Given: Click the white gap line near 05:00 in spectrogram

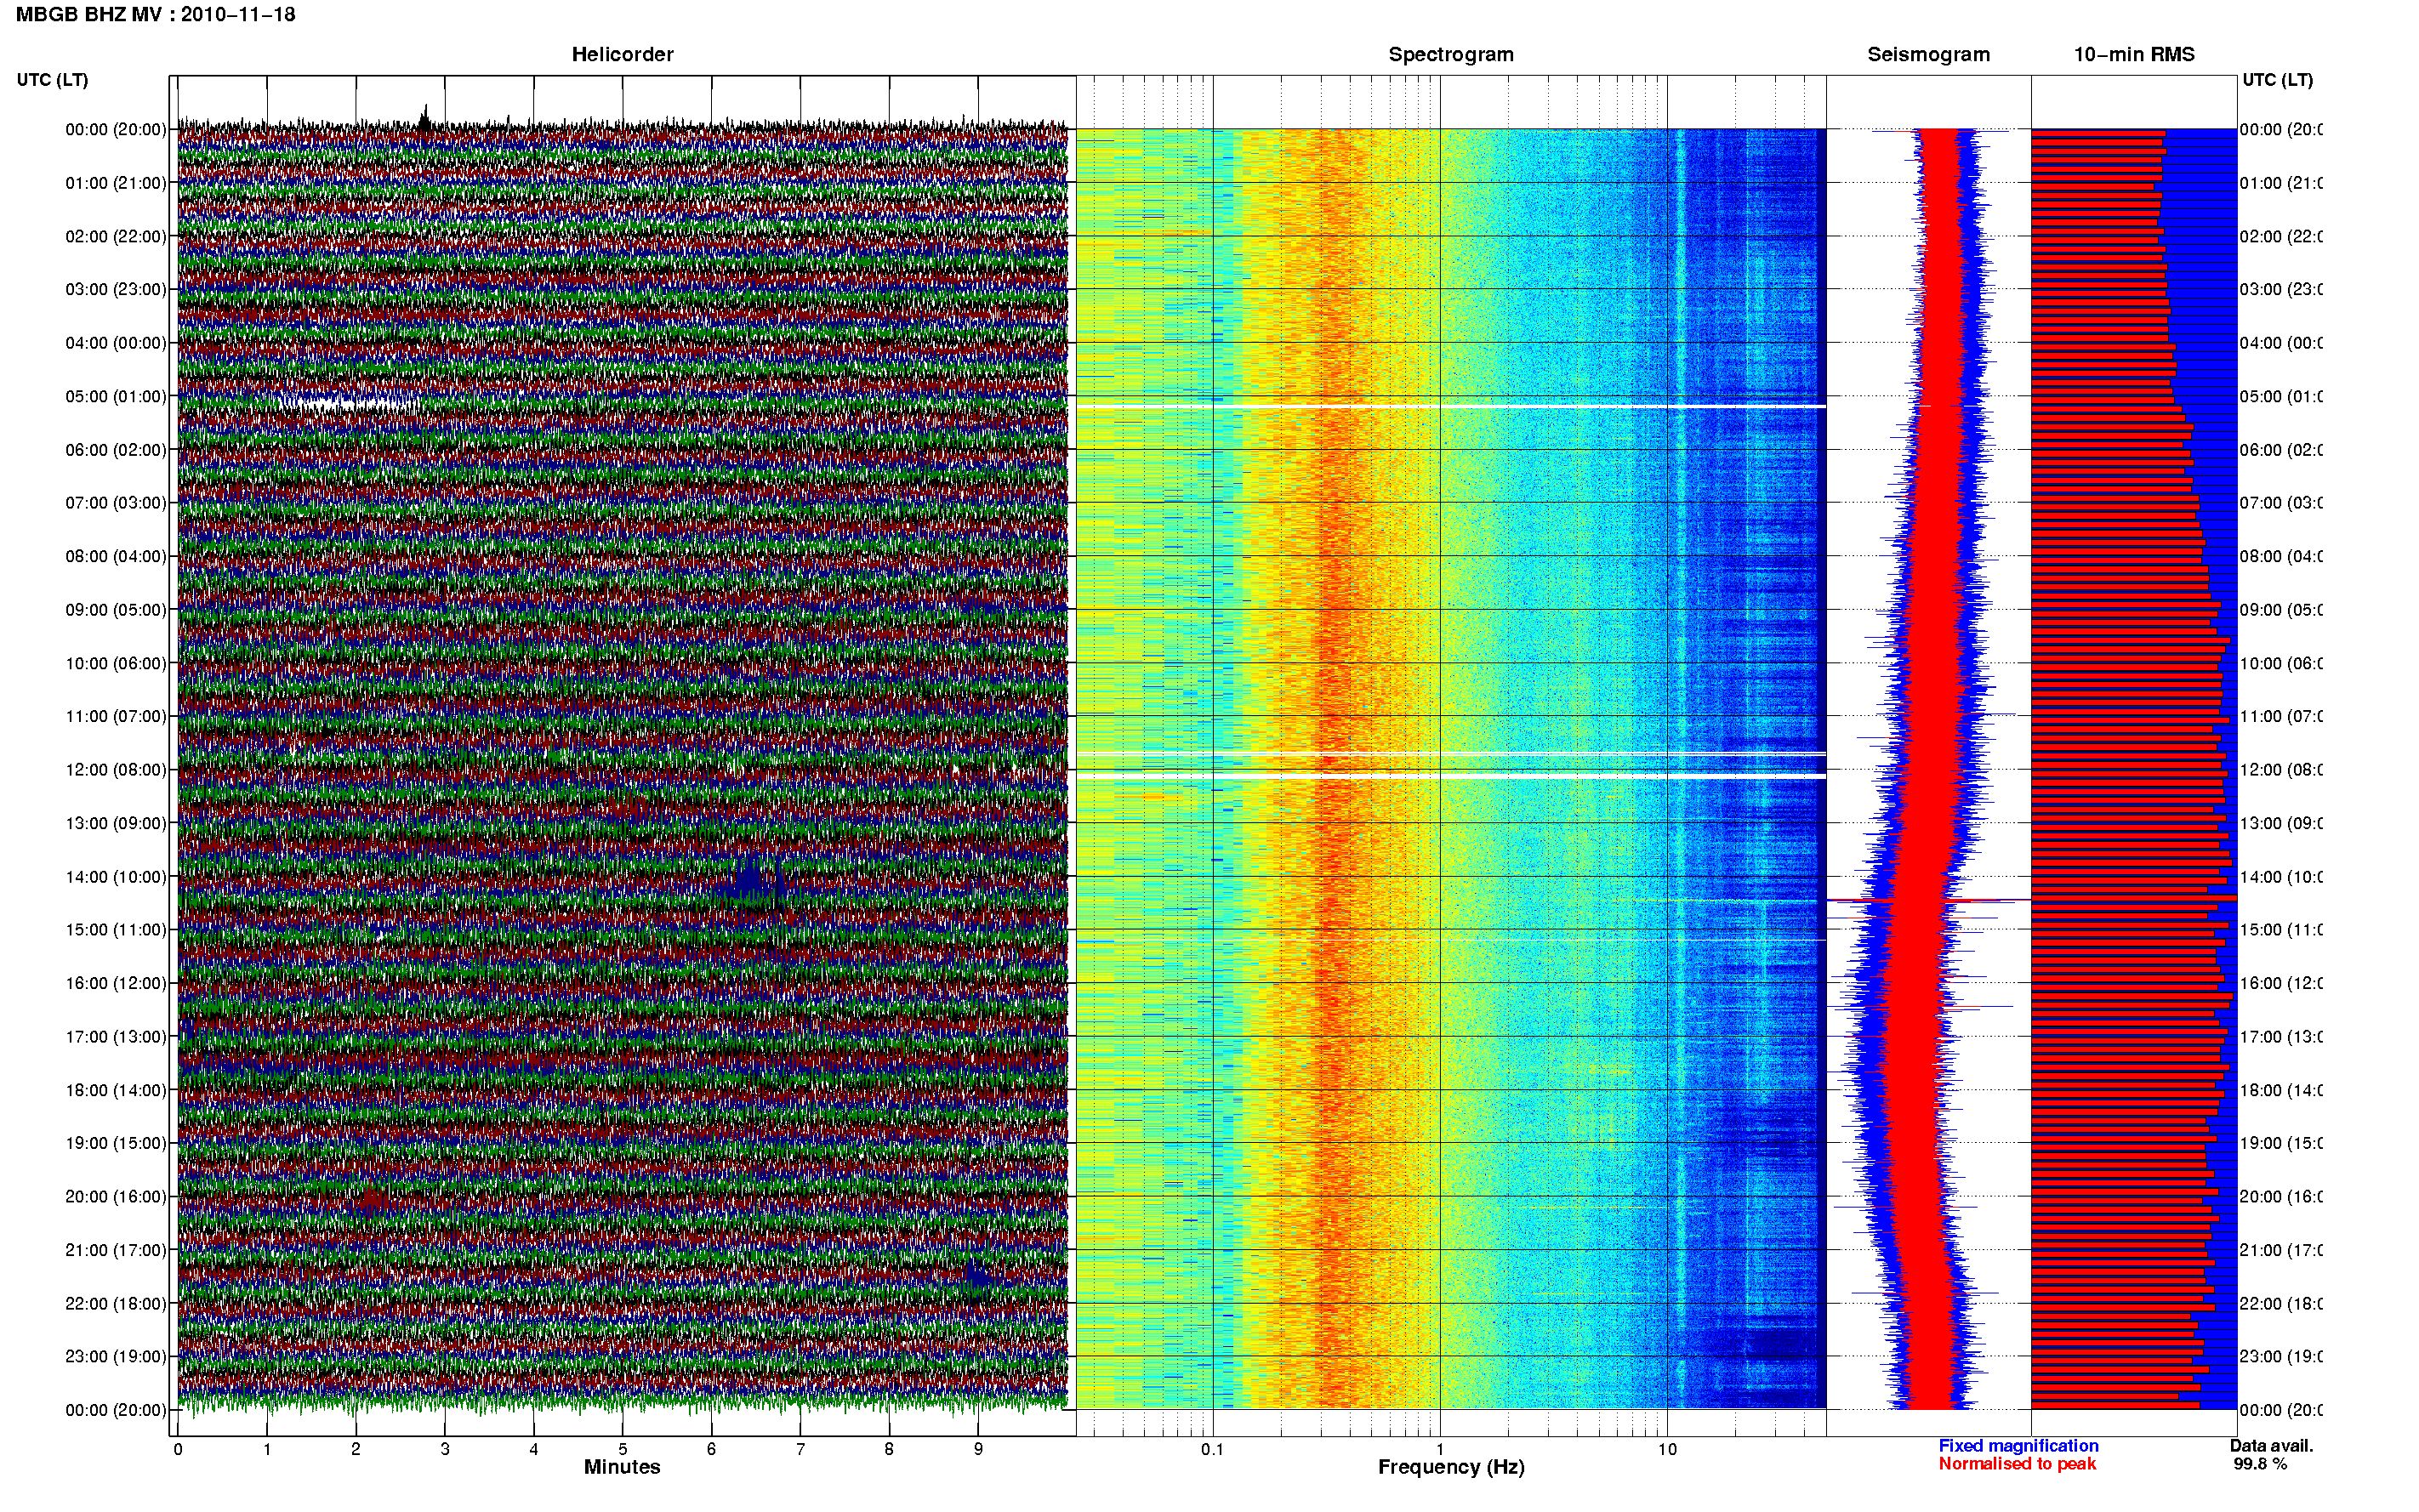Looking at the screenshot, I should [1451, 407].
